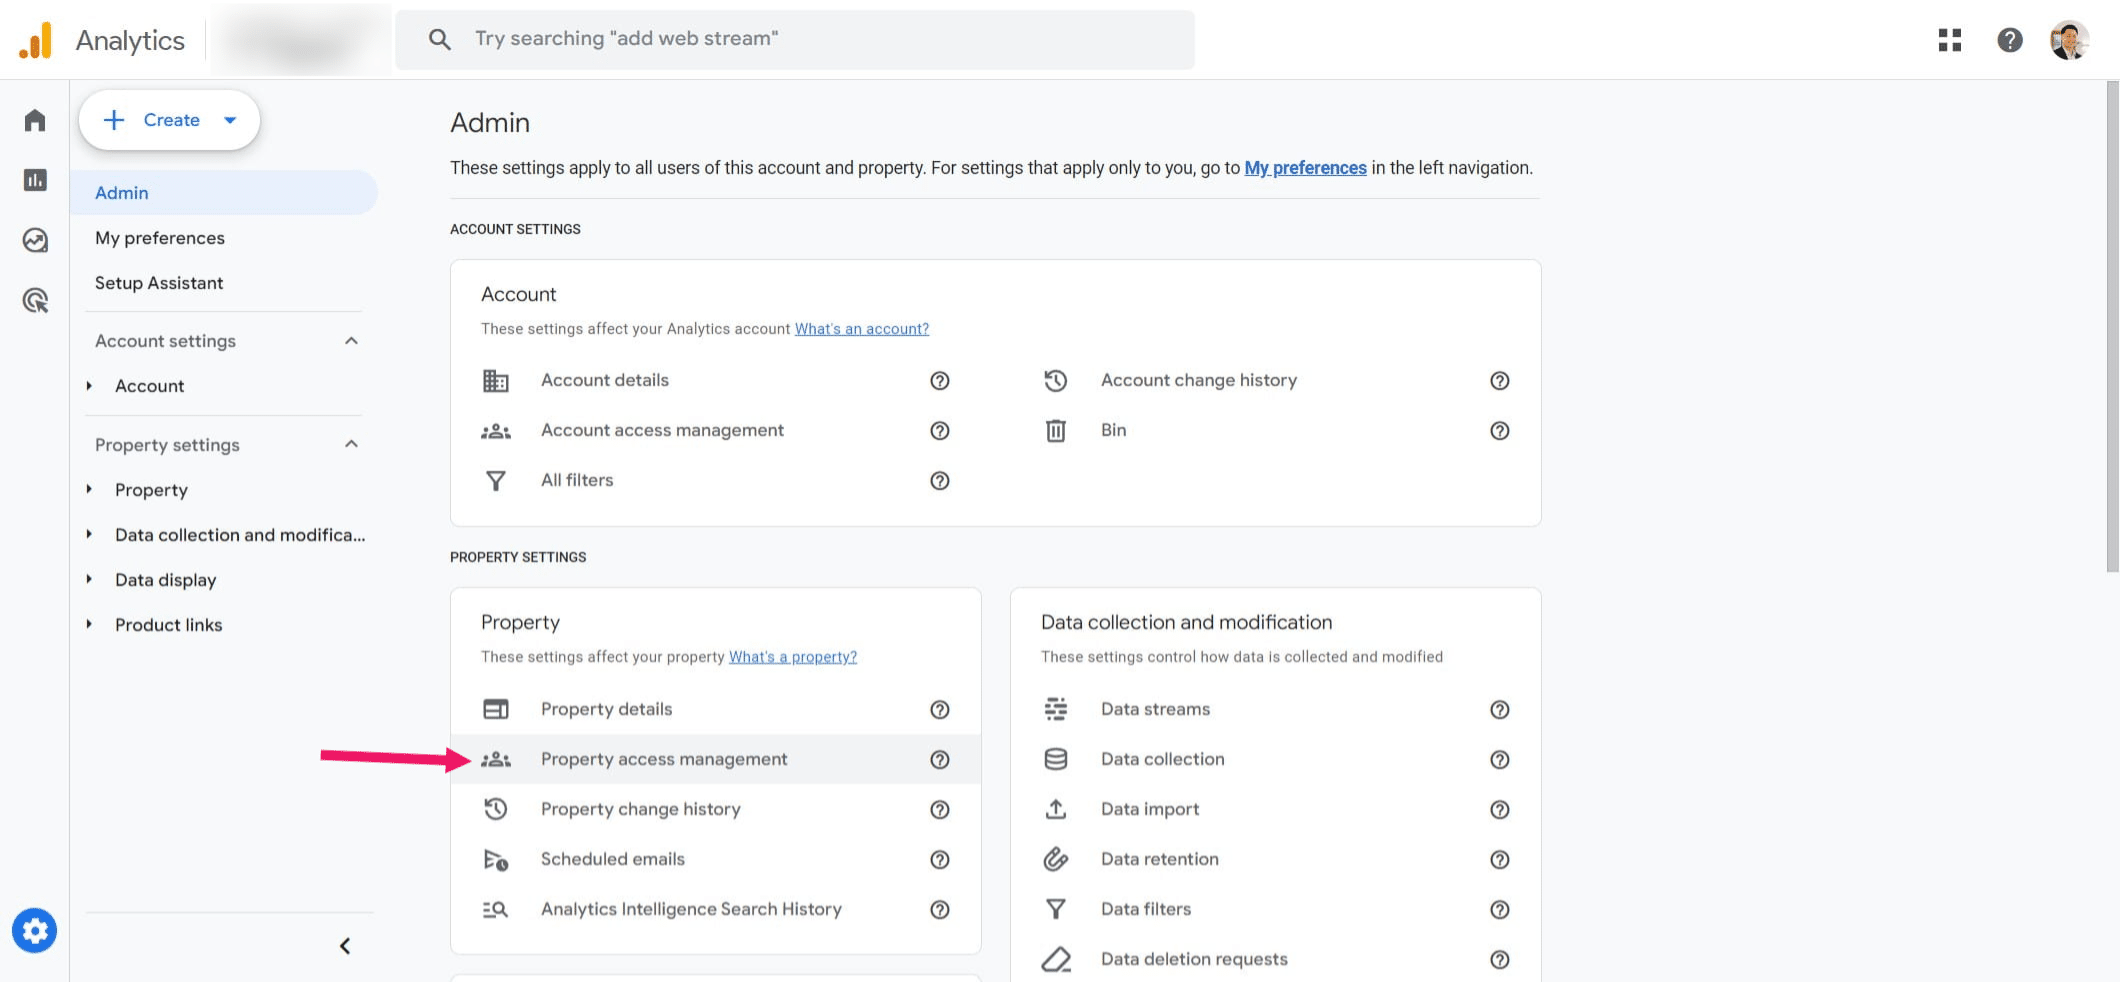Click the "What's an account?" link
This screenshot has height=982, width=2120.
click(861, 329)
